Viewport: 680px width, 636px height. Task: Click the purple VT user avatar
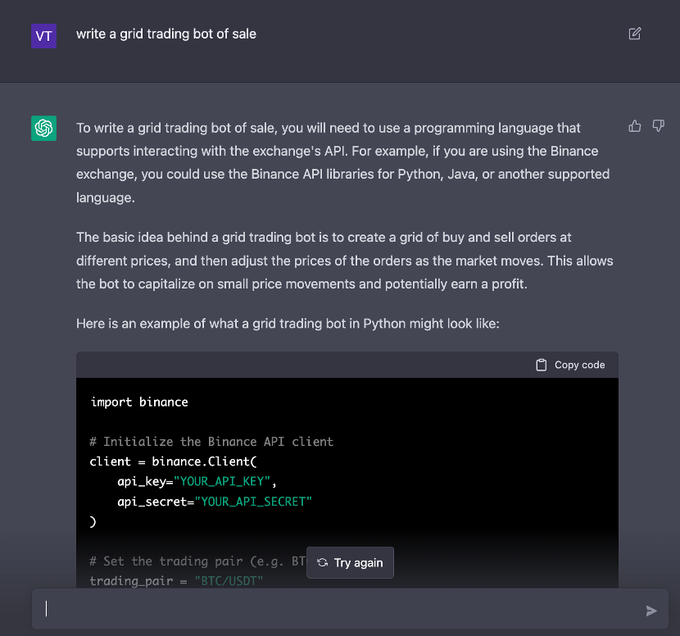[x=44, y=35]
